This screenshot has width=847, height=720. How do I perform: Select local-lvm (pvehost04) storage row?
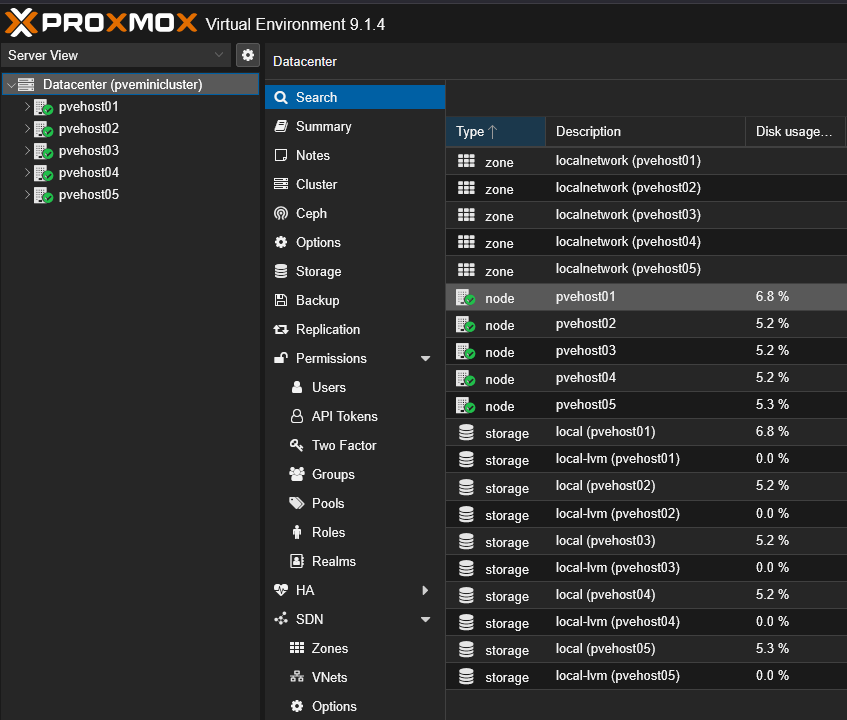(646, 622)
